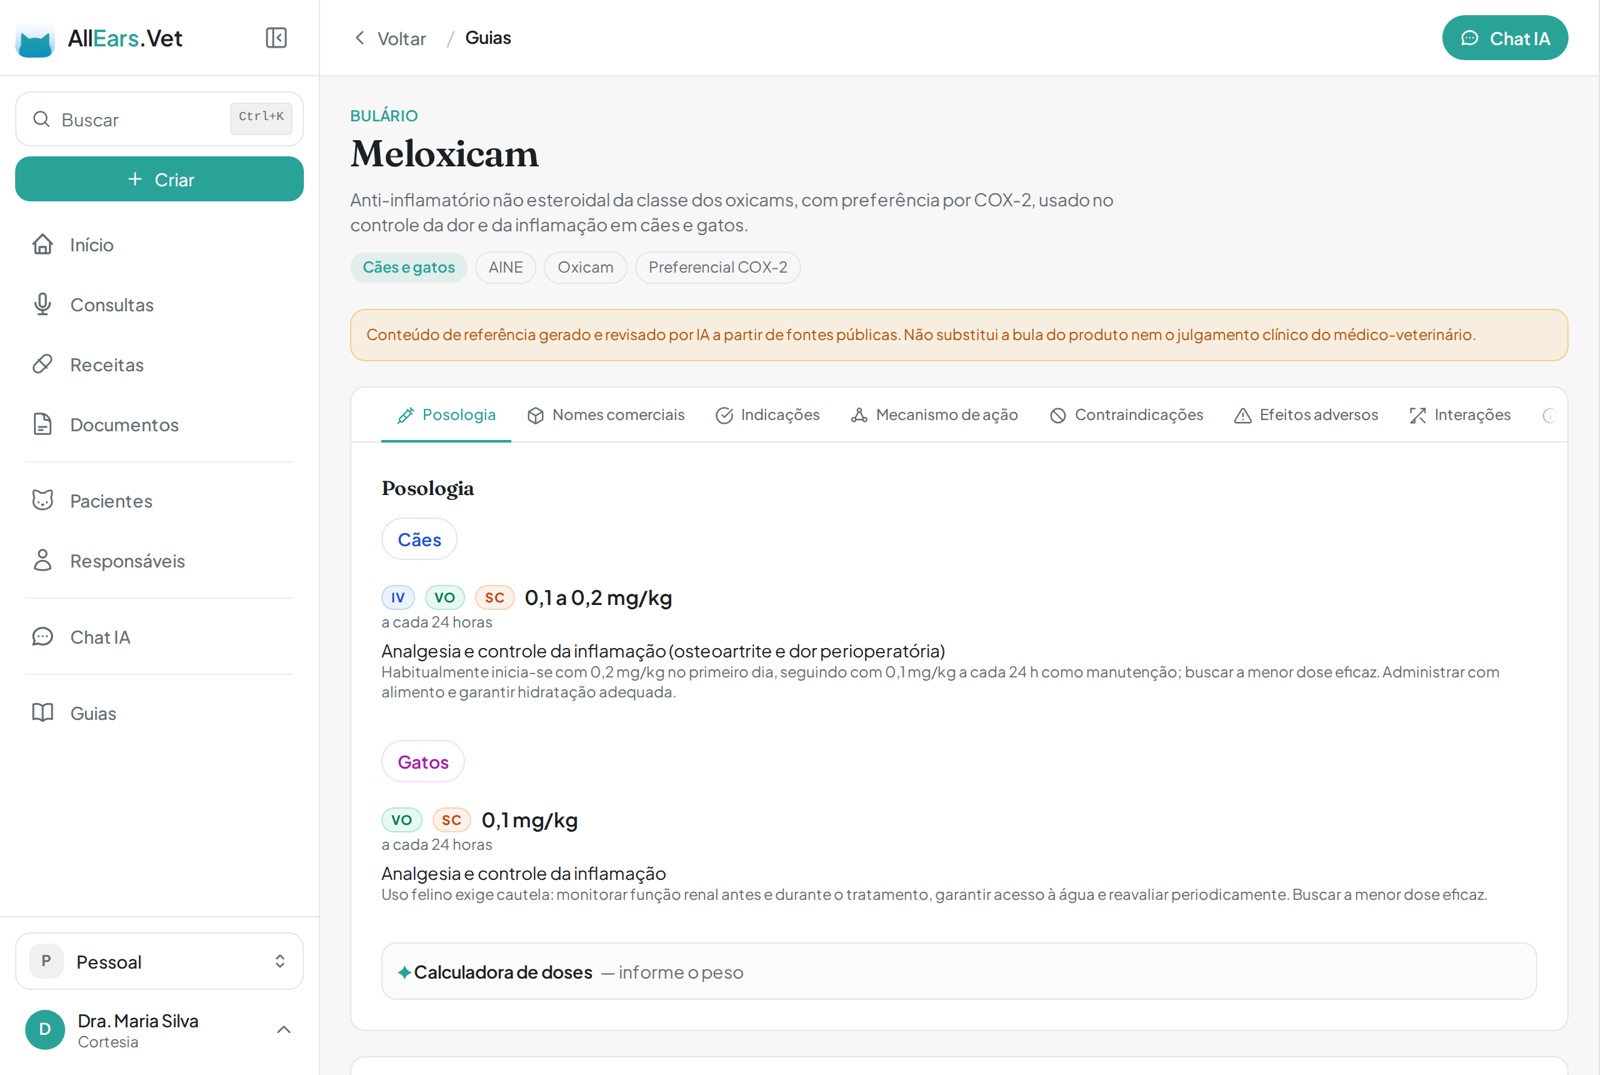
Task: Click the Receitas pill icon
Action: coord(42,364)
